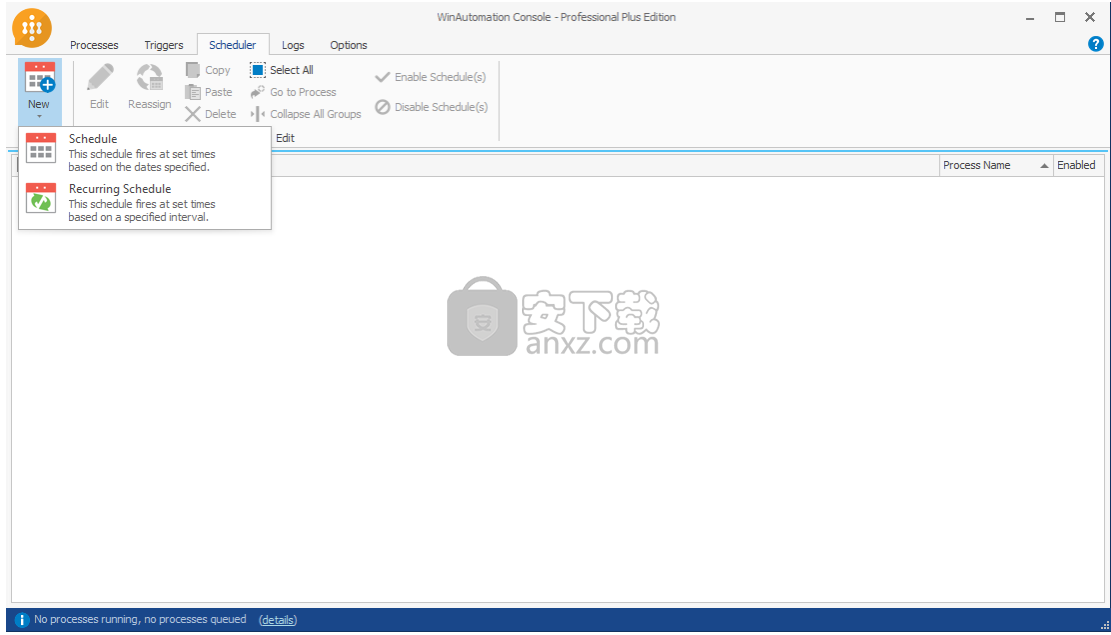Click the Go to Process icon
Viewport: 1111px width, 635px height.
258,91
